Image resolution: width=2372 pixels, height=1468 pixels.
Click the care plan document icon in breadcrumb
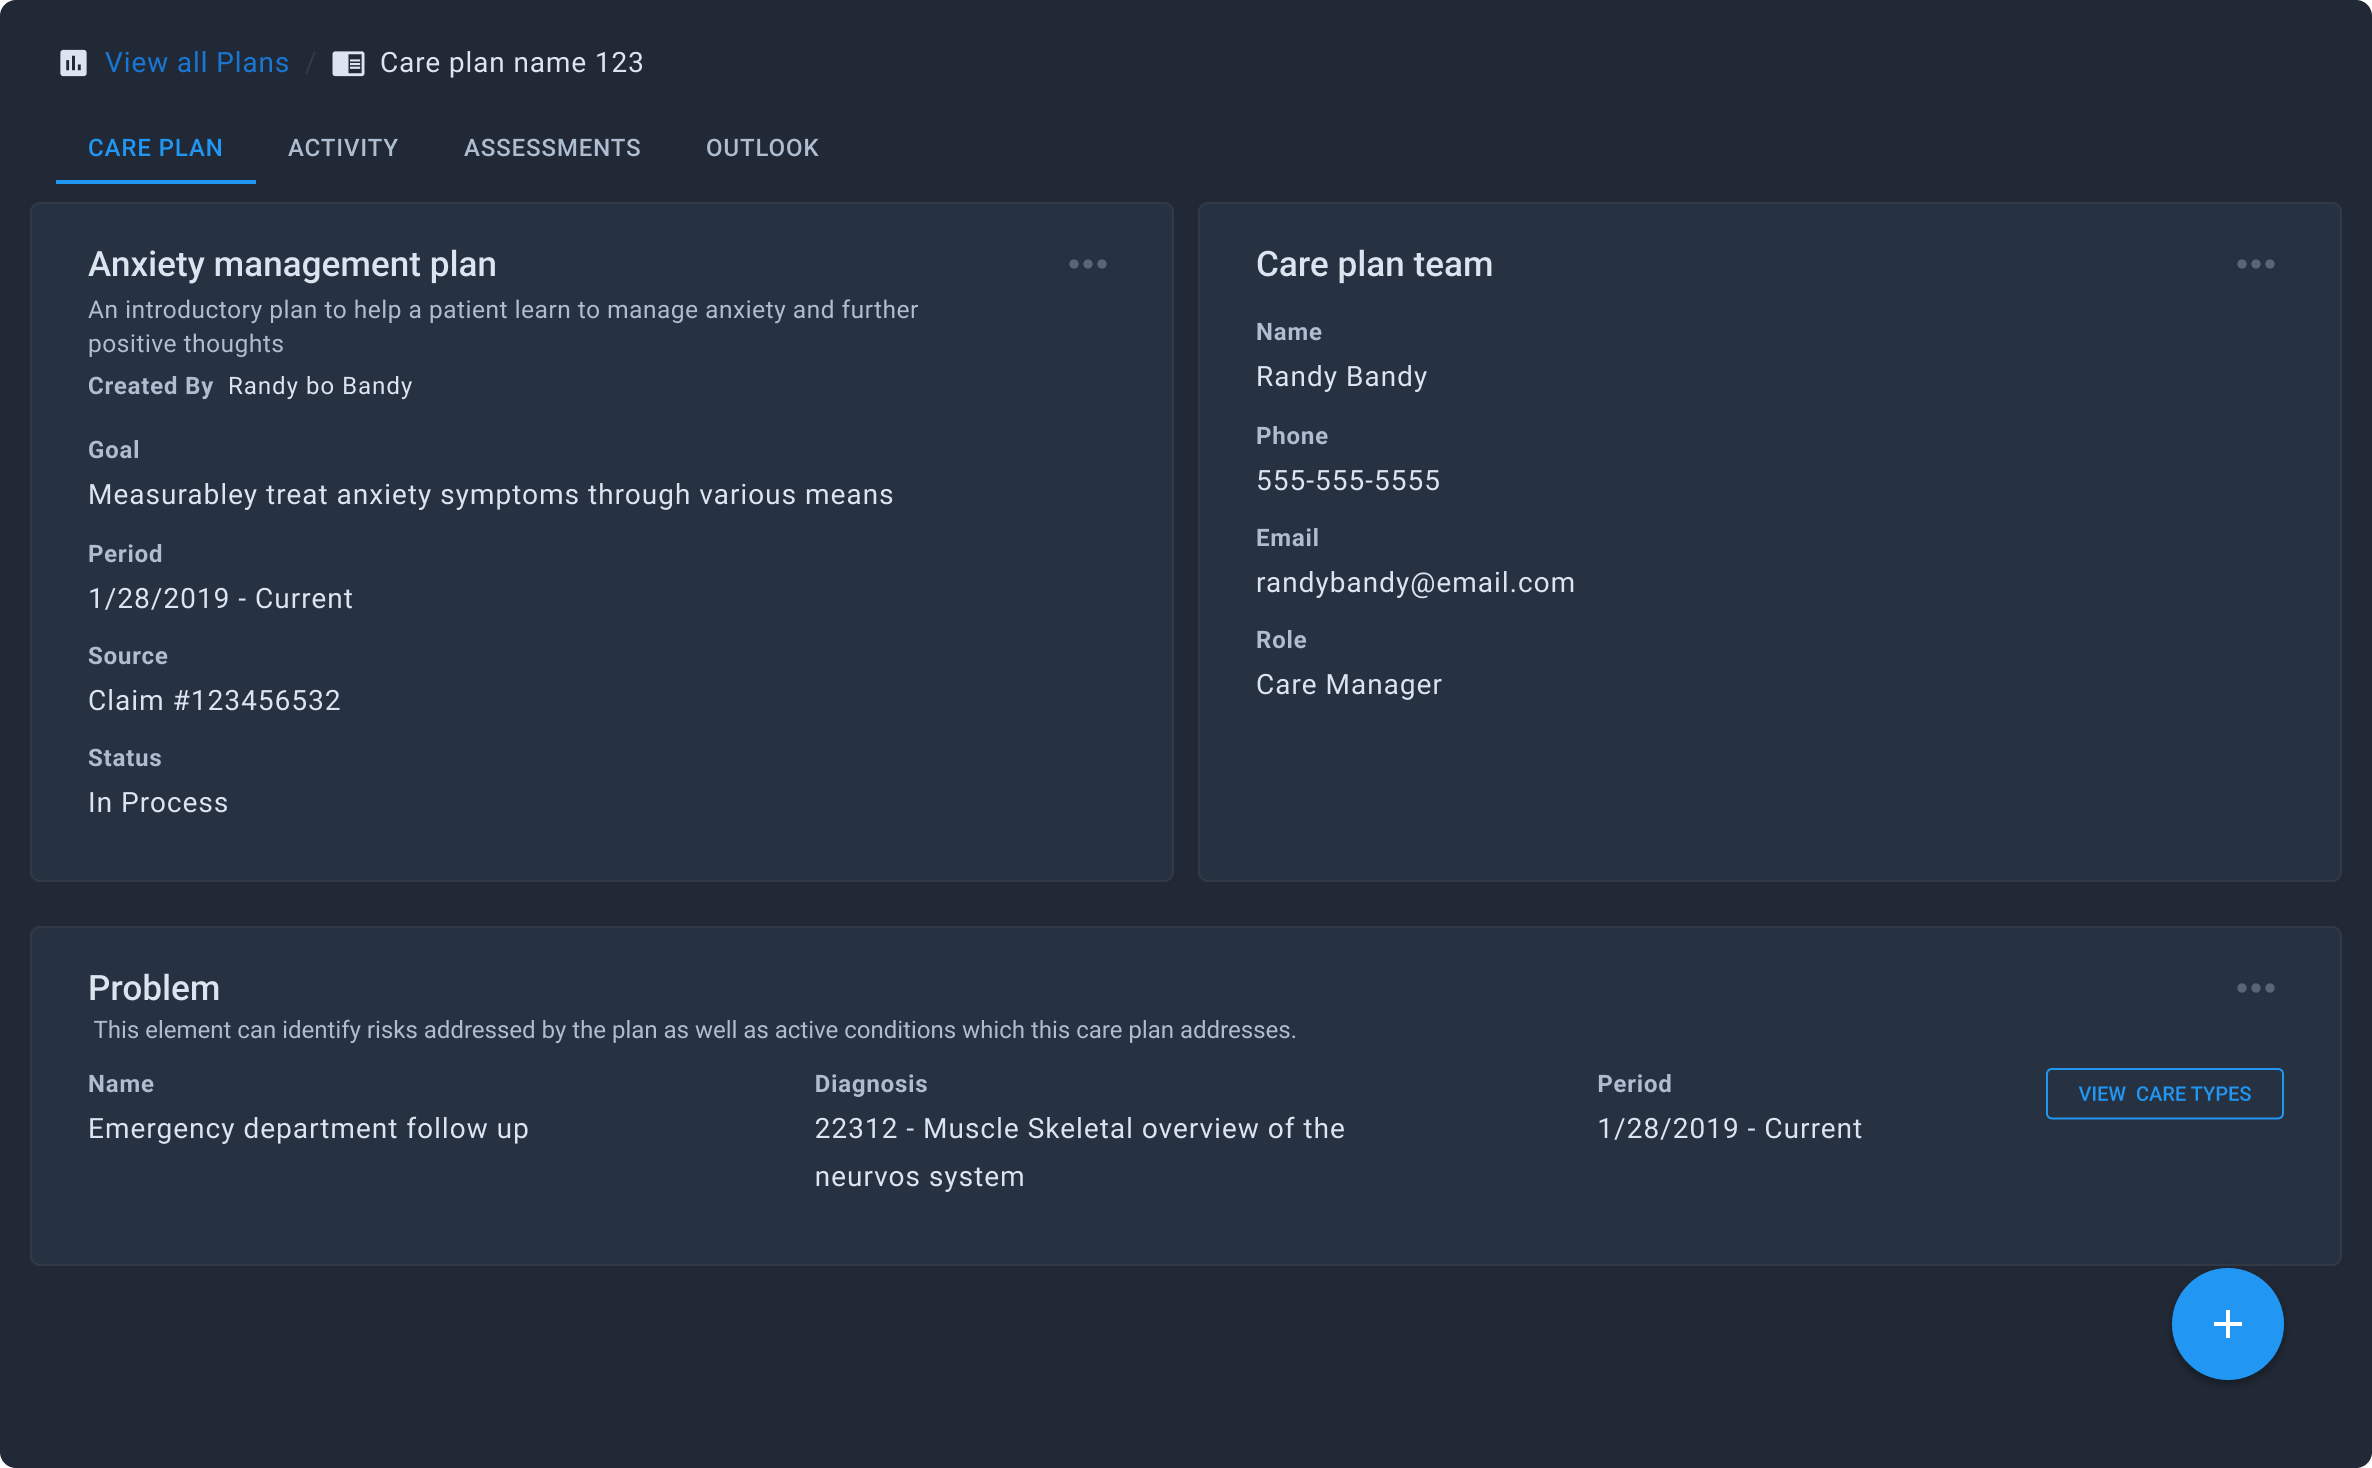348,63
